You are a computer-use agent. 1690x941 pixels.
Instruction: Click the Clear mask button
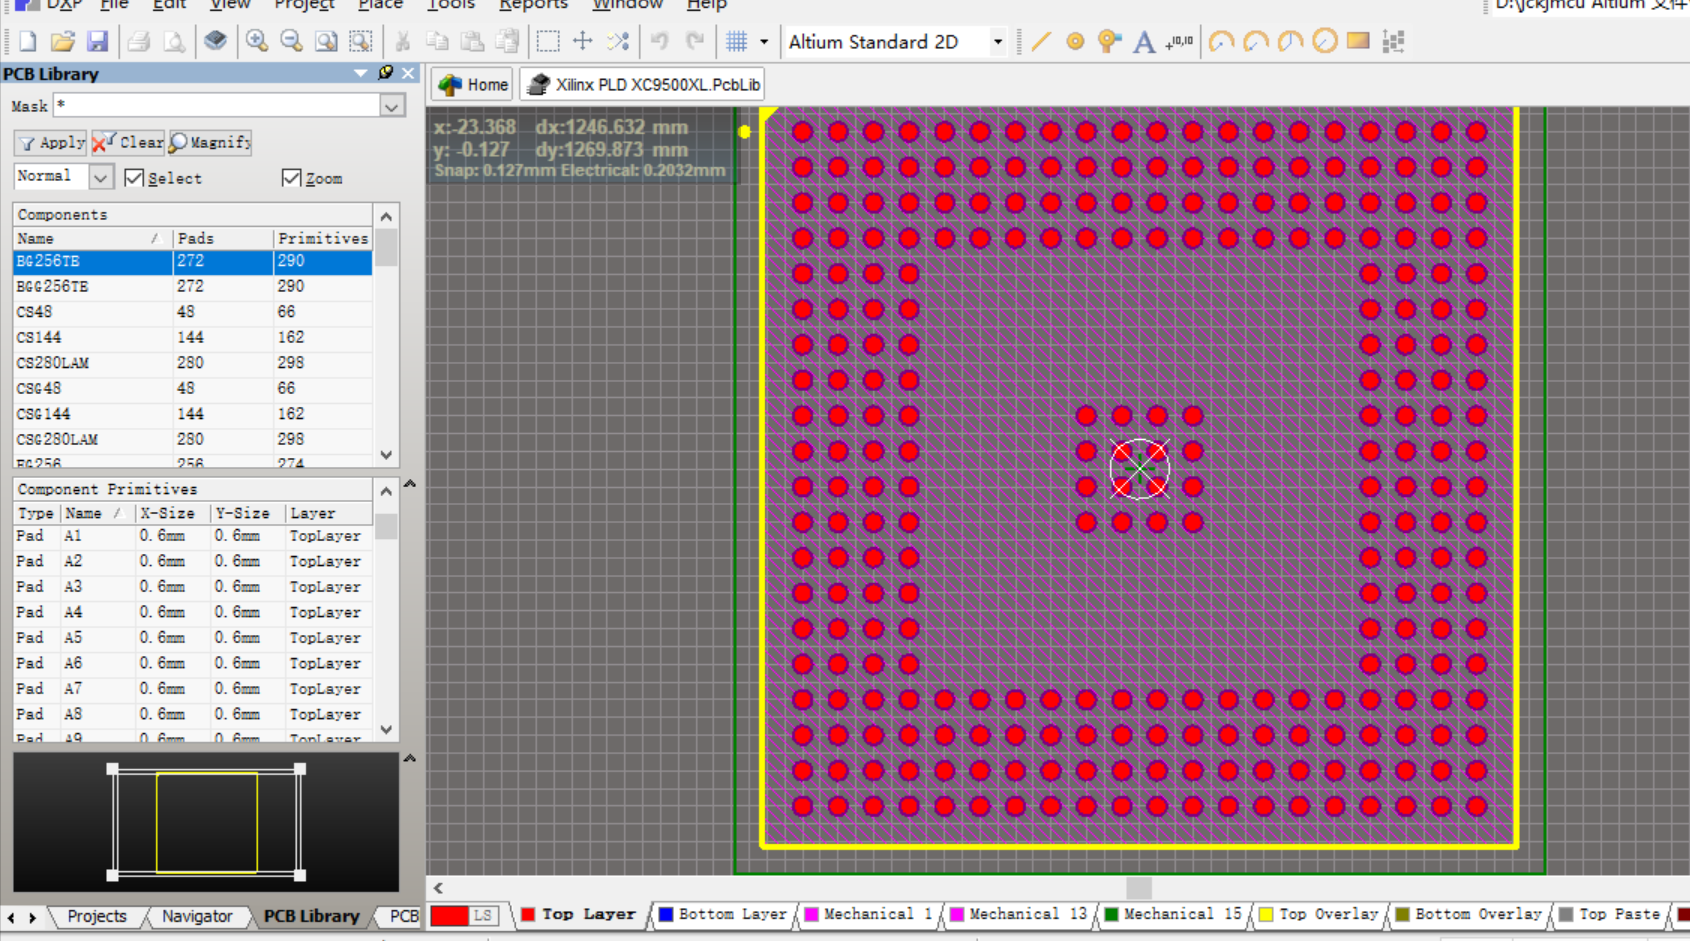click(128, 143)
